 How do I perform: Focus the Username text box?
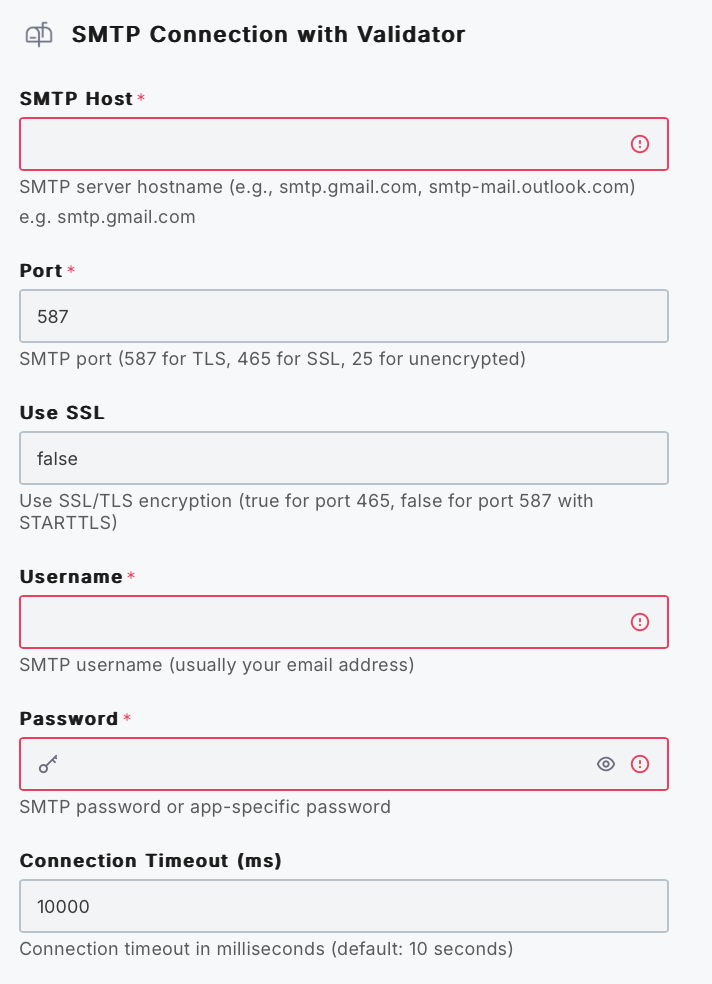click(x=320, y=622)
